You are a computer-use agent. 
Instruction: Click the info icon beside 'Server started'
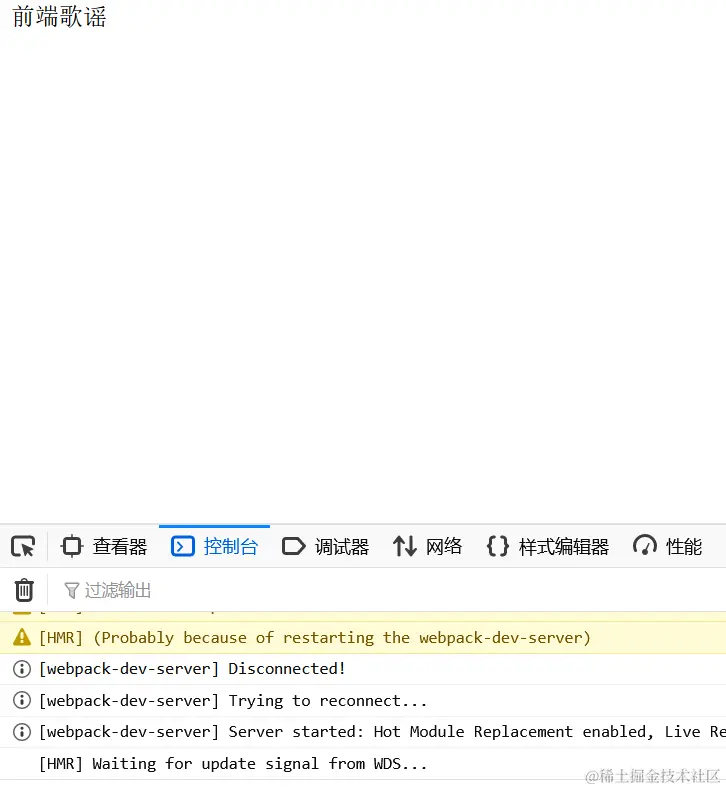[x=22, y=732]
